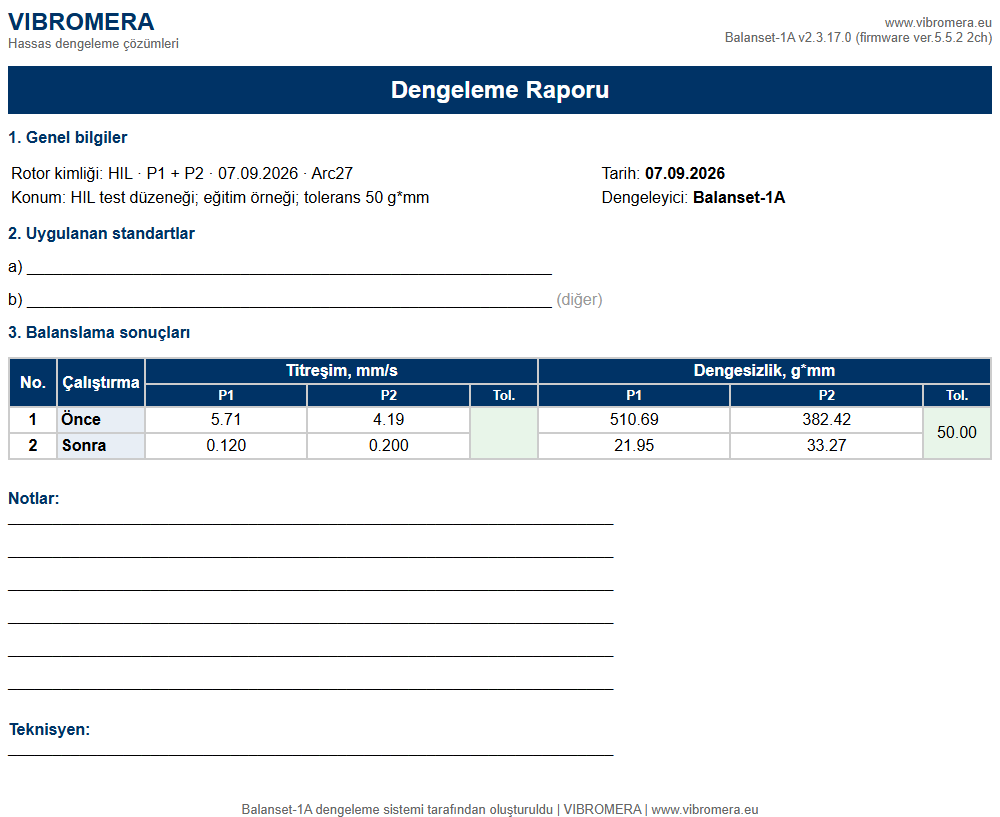
Task: Click the 'Titreşim, mm/s' column group header
Action: [341, 371]
